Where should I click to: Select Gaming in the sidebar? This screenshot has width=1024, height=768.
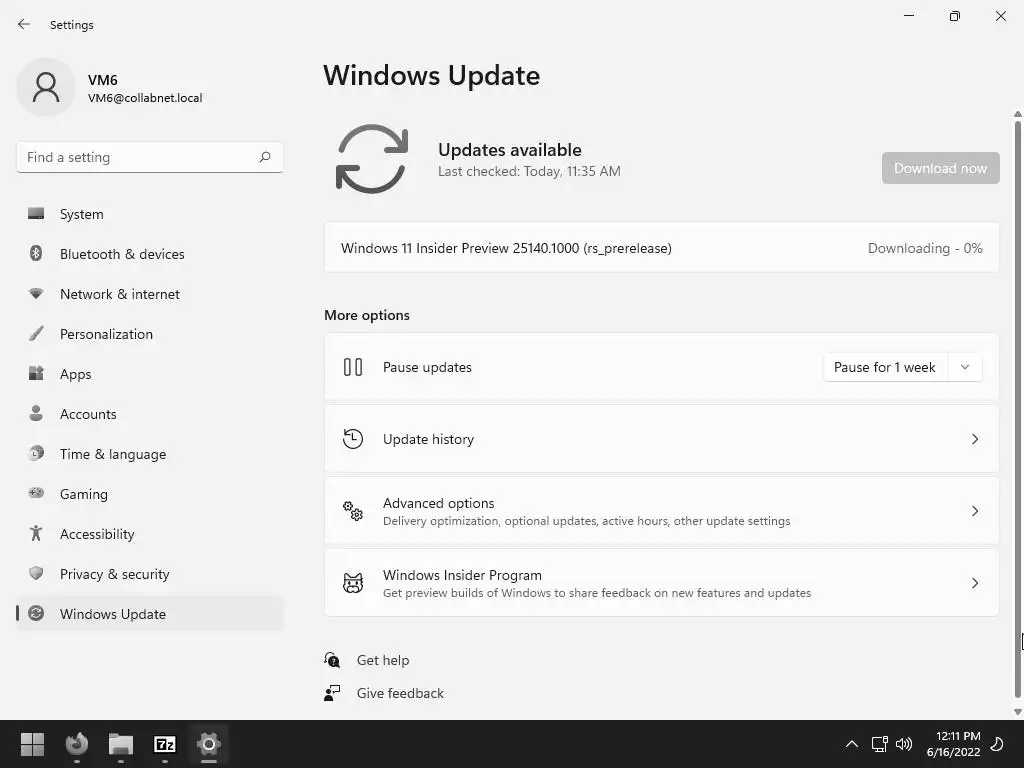150,493
